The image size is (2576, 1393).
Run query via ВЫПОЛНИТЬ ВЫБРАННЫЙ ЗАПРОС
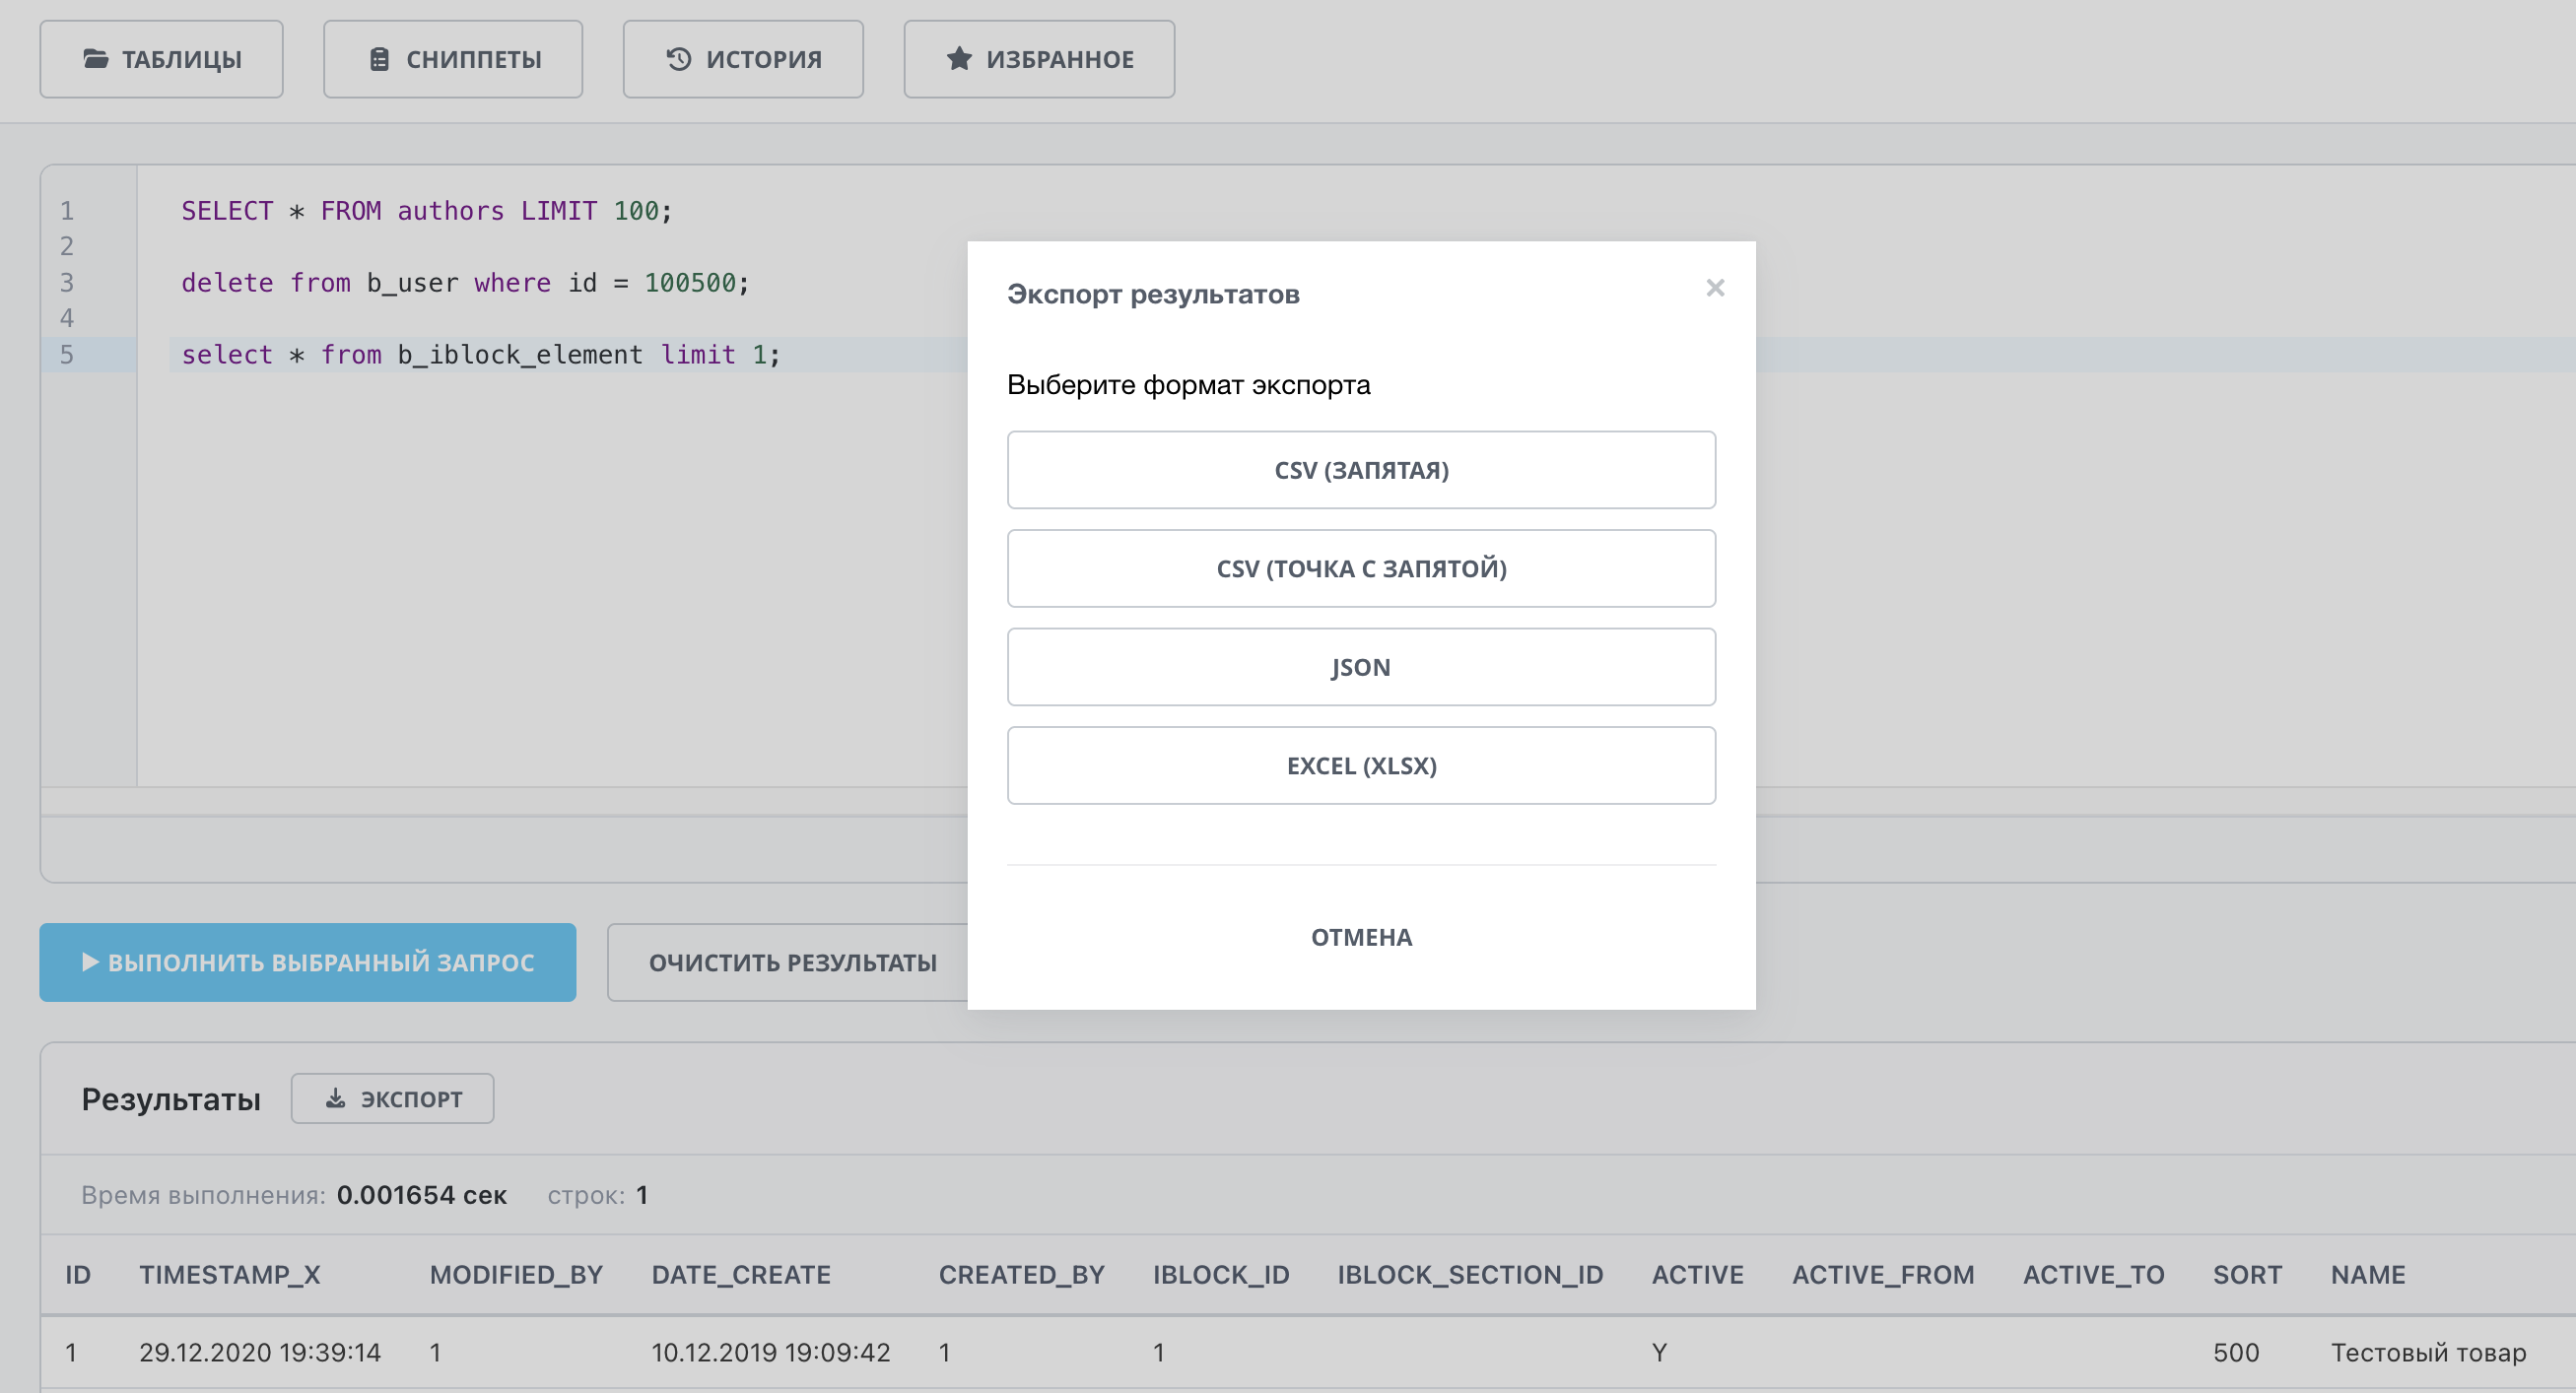pyautogui.click(x=307, y=961)
